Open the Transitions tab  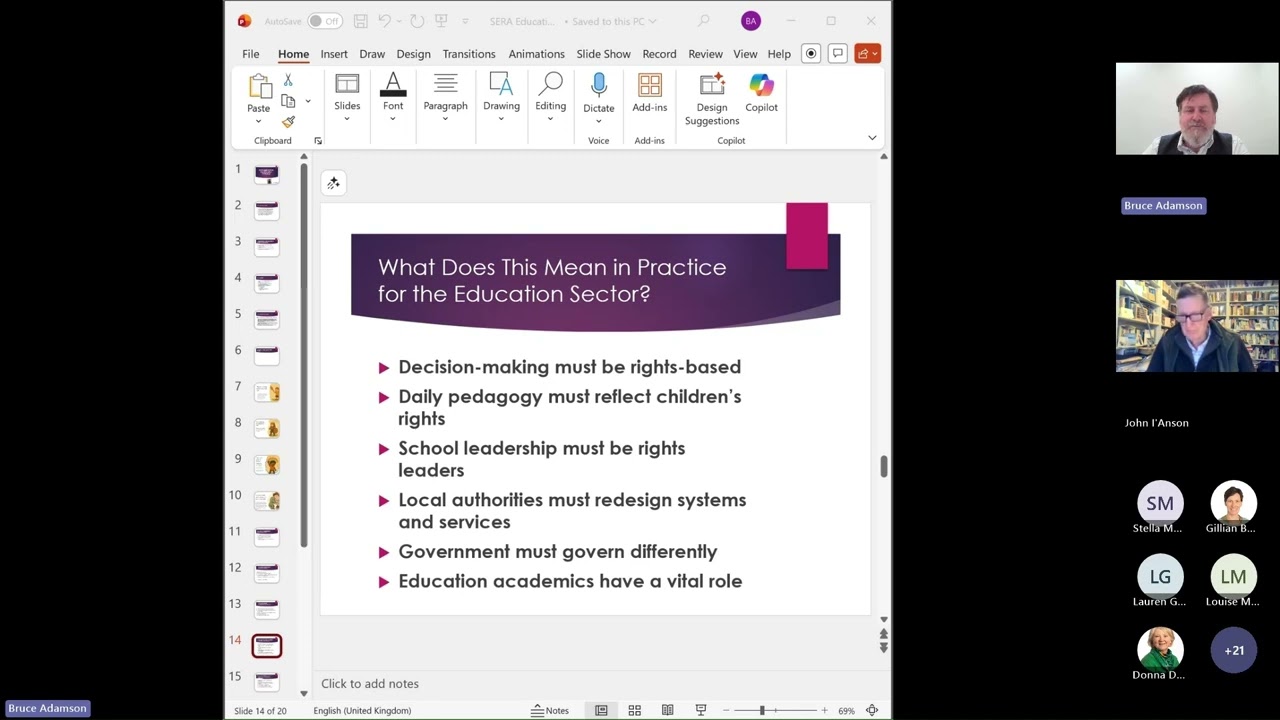tap(469, 54)
